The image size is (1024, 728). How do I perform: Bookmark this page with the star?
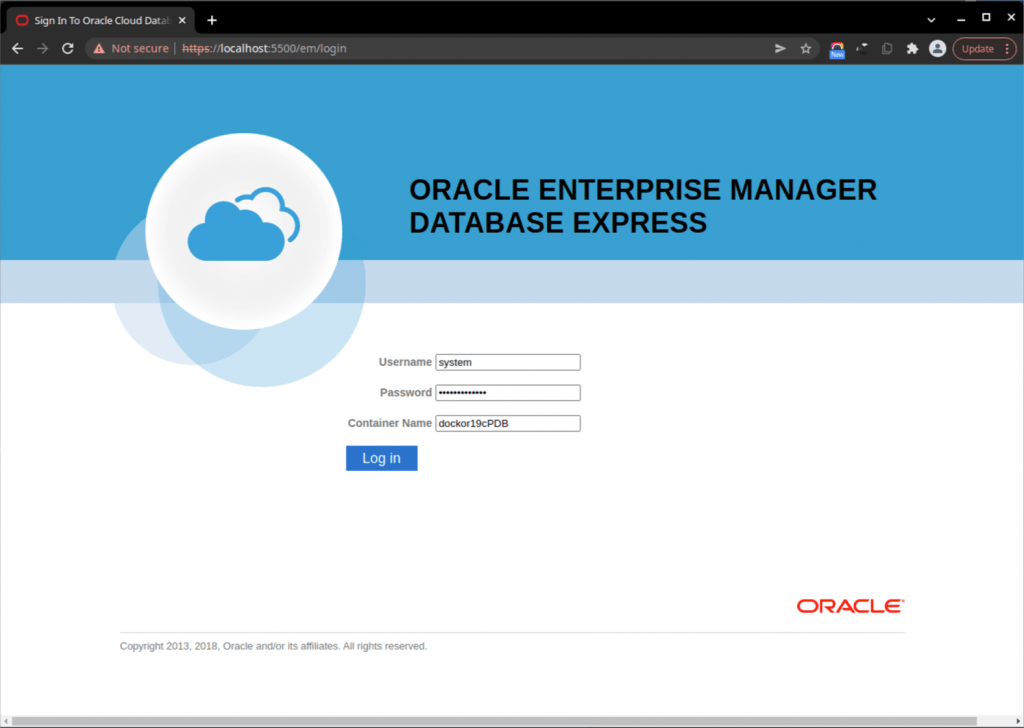806,48
